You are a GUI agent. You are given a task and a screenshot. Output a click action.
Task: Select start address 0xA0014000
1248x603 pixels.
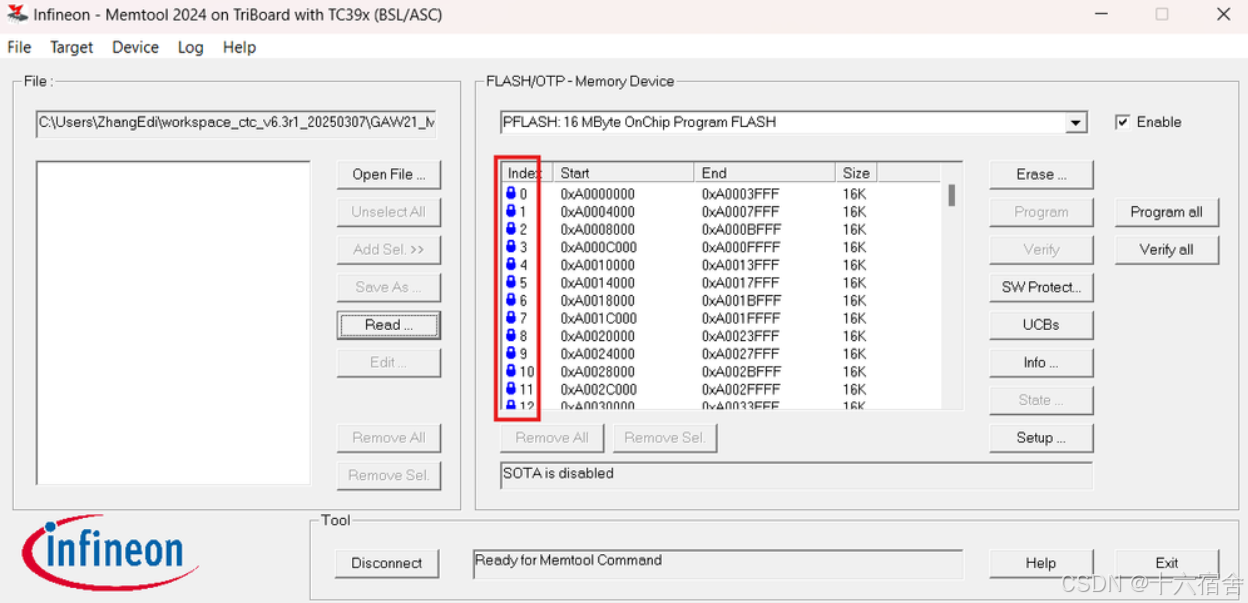(x=598, y=283)
